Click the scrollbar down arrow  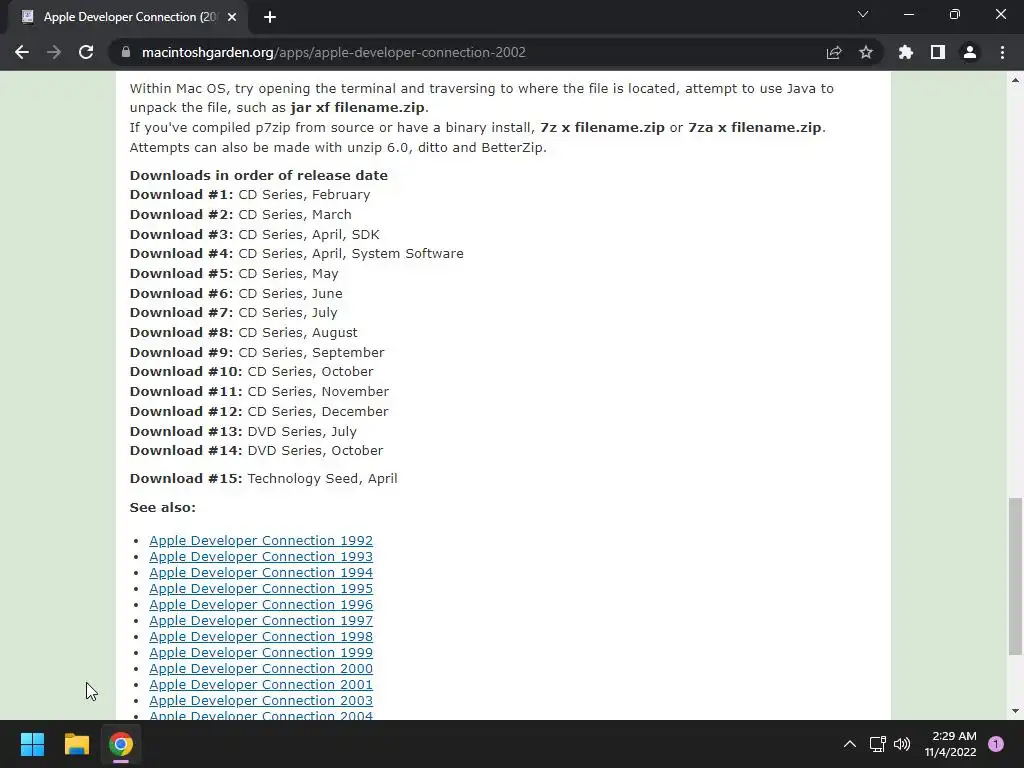coord(1015,711)
